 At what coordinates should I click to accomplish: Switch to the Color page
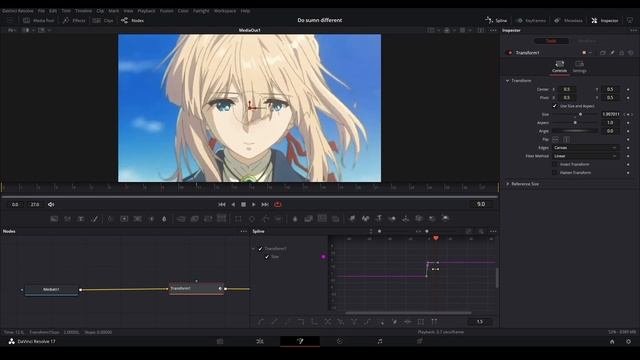pyautogui.click(x=340, y=341)
